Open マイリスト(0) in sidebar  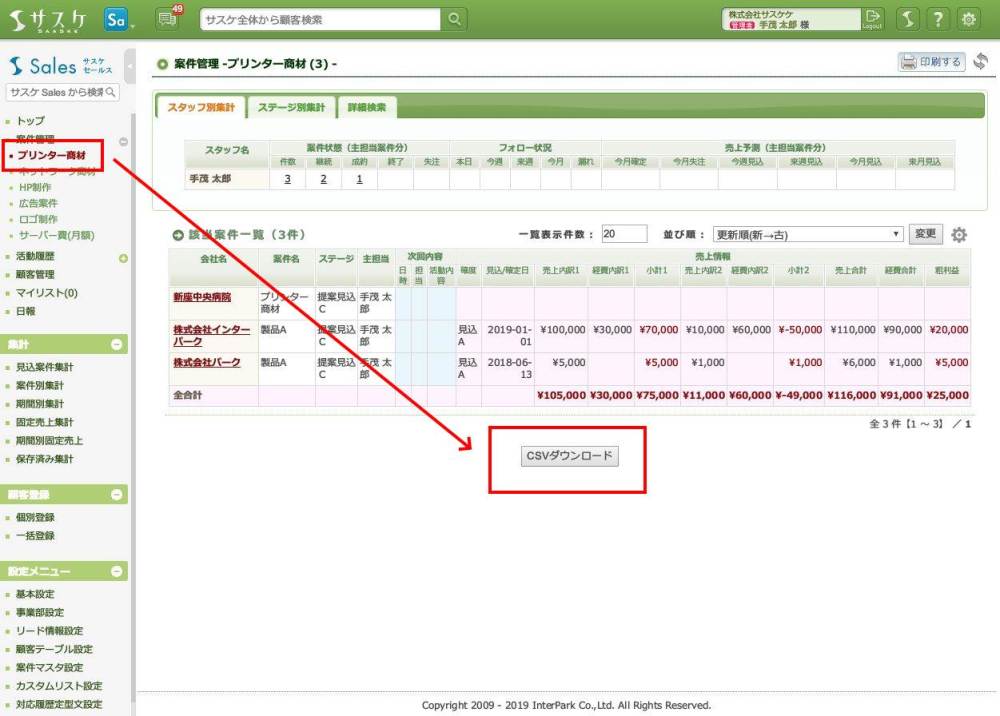47,293
